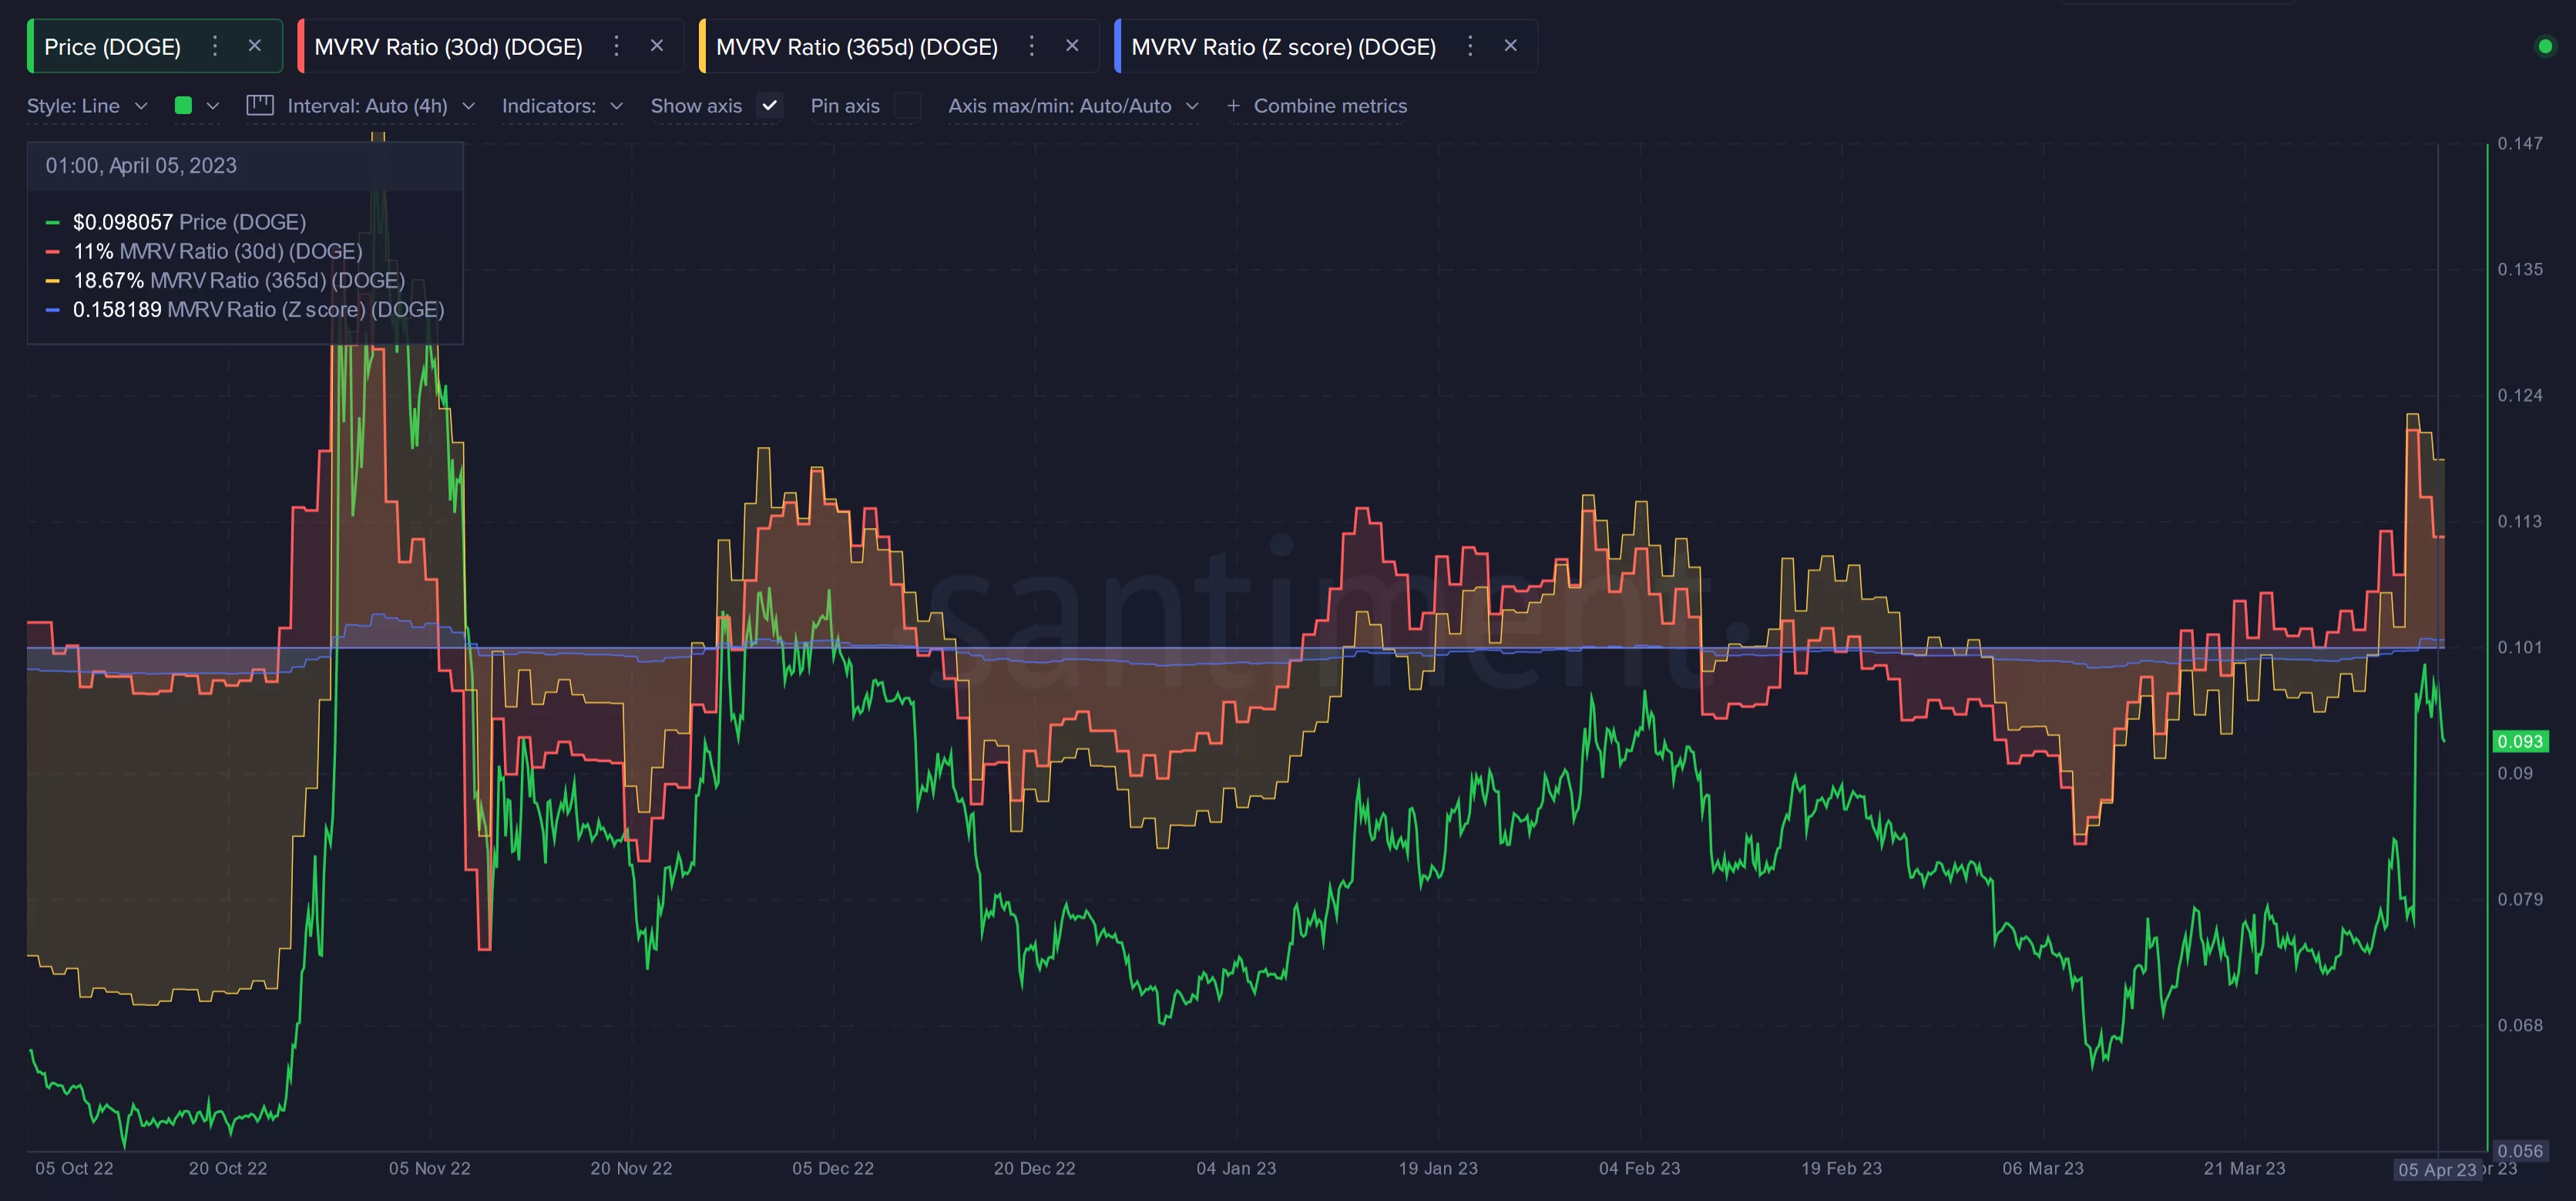Select the Price (DOGE) metric tab
Screen dimensions: 2576x1201
pyautogui.click(x=113, y=47)
